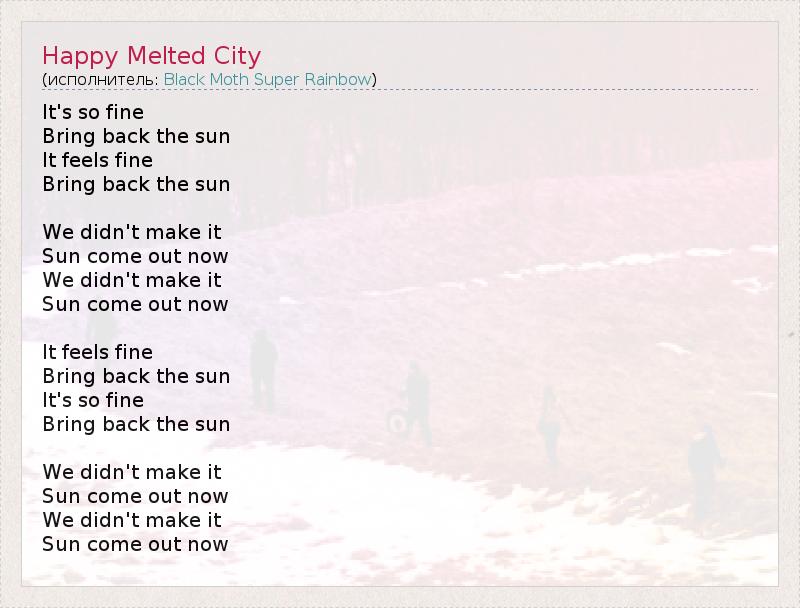Click the third line of the second stanza
This screenshot has width=800, height=608.
coord(132,280)
